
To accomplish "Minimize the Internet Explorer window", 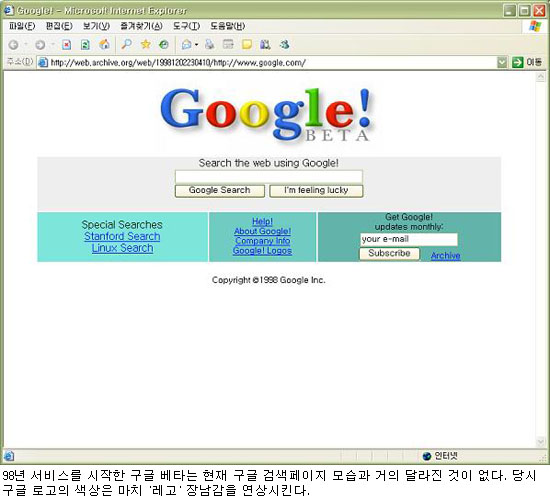I will (x=510, y=11).
